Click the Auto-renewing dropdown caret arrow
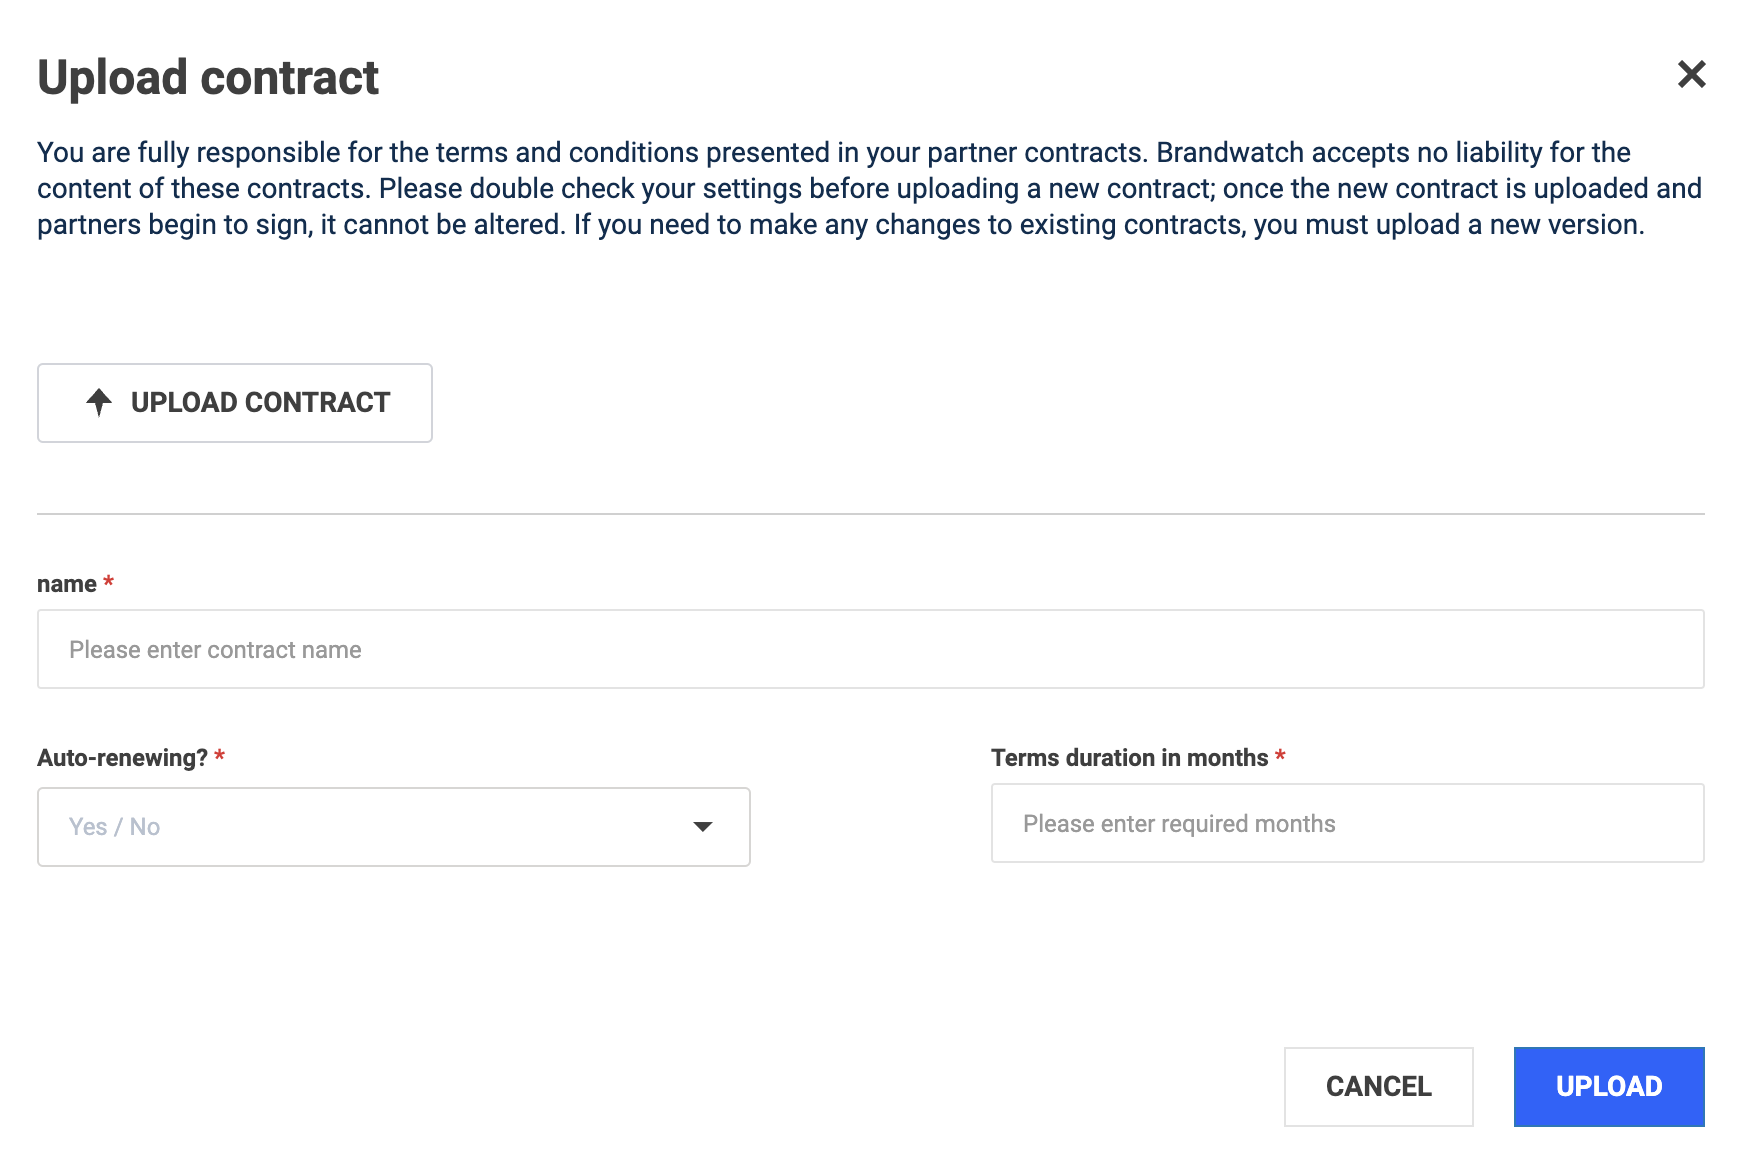Image resolution: width=1748 pixels, height=1170 pixels. [x=703, y=827]
